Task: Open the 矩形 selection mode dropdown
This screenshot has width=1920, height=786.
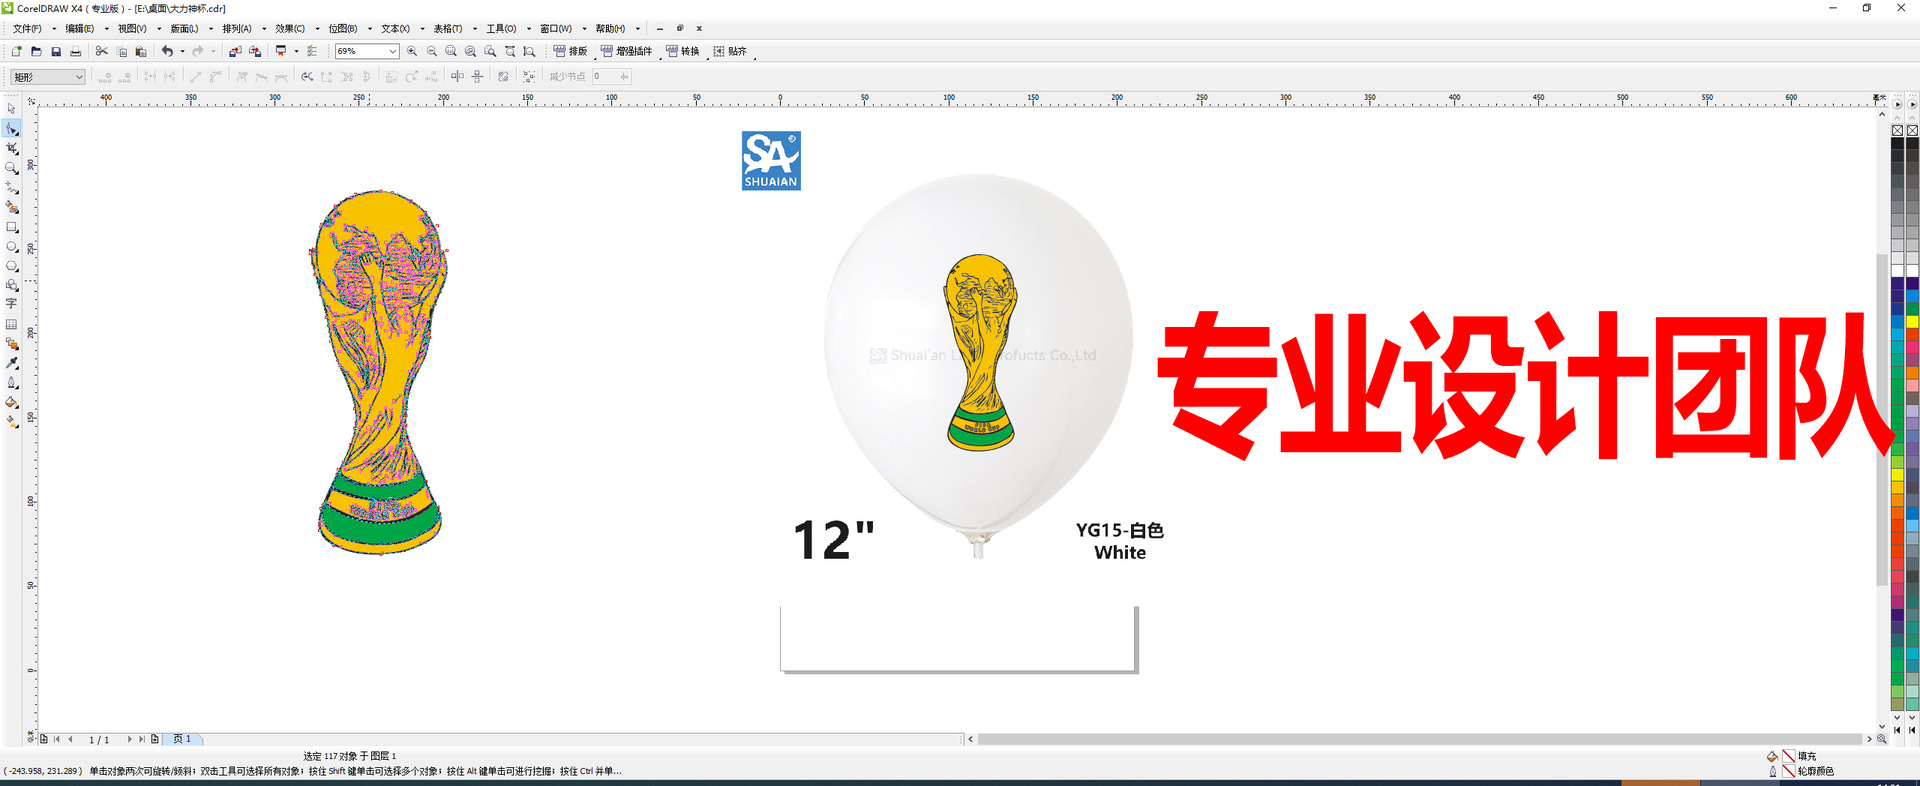Action: 48,77
